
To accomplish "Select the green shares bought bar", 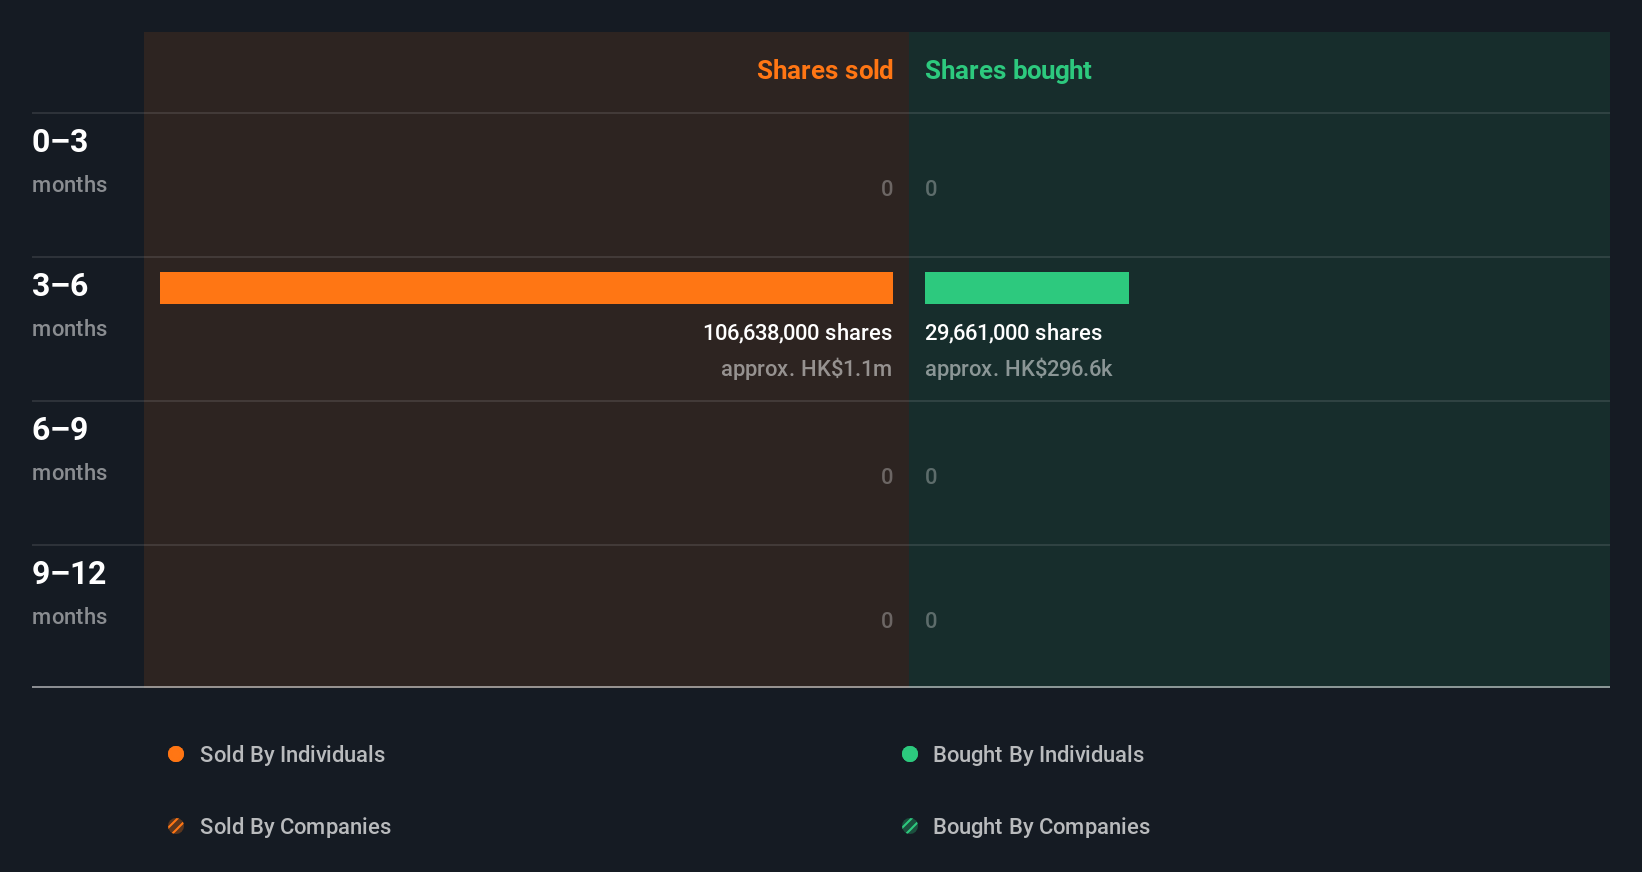I will [1027, 288].
